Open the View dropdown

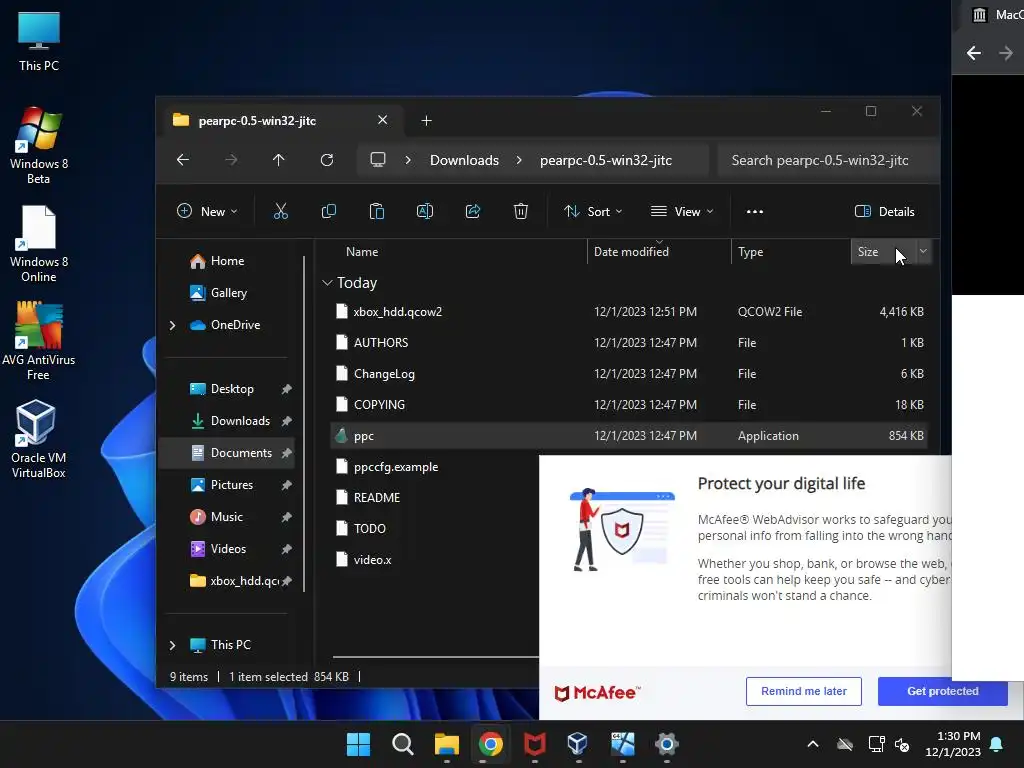682,212
